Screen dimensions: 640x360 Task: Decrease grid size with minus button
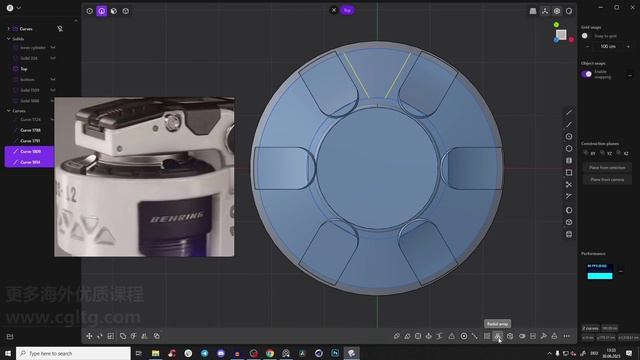click(x=587, y=47)
